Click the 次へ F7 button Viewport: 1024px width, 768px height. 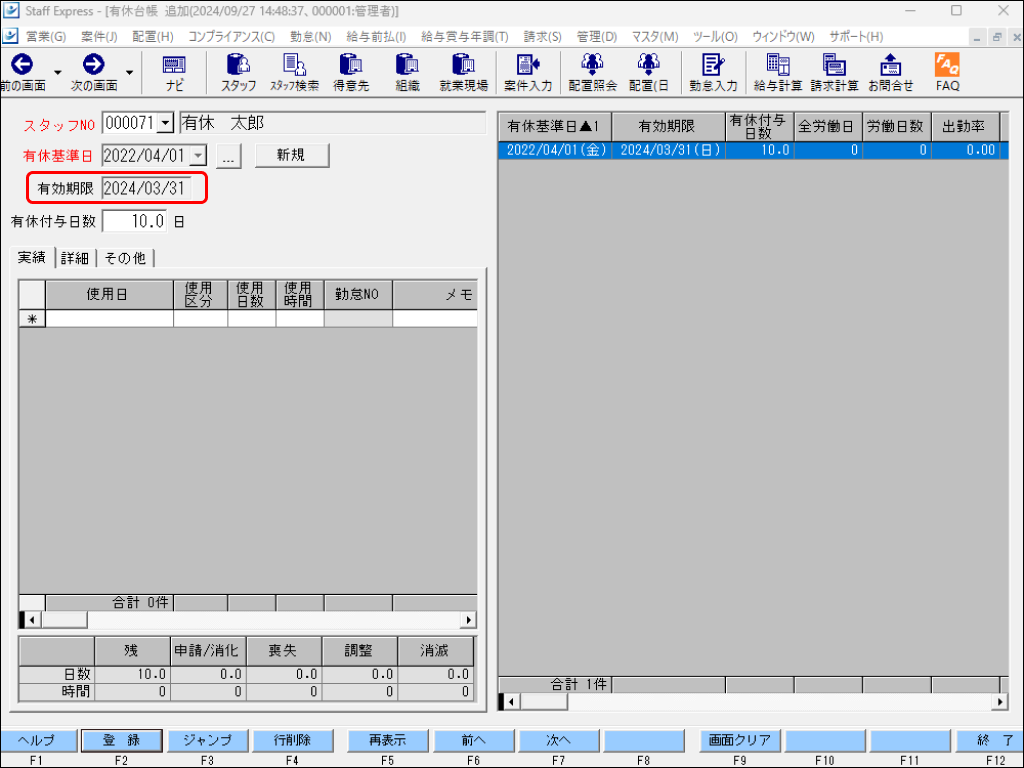(558, 740)
